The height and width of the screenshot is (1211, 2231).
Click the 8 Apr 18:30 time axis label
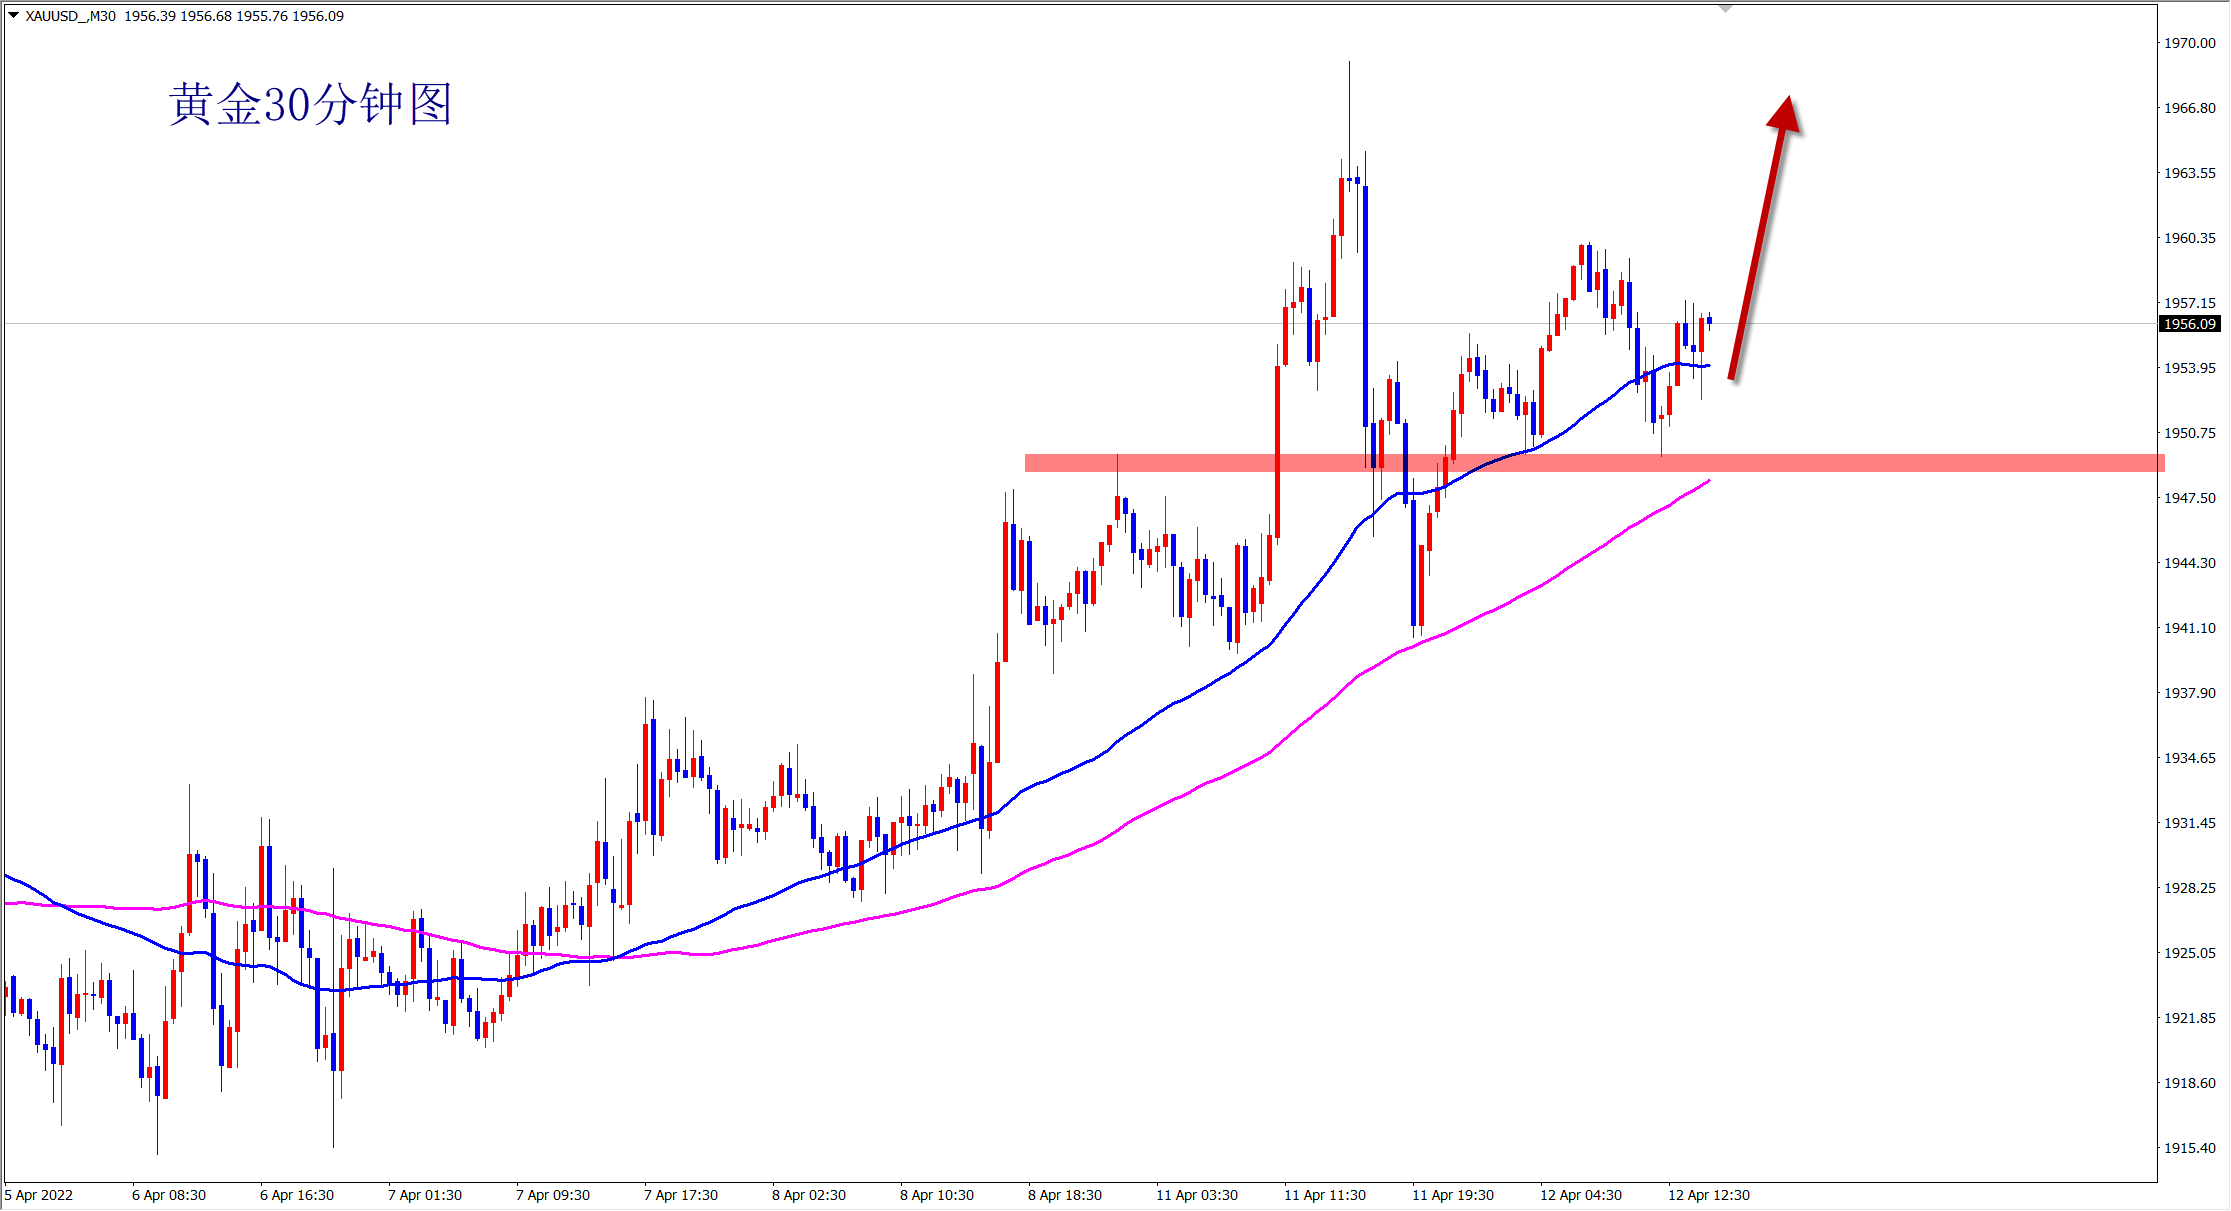[1065, 1195]
